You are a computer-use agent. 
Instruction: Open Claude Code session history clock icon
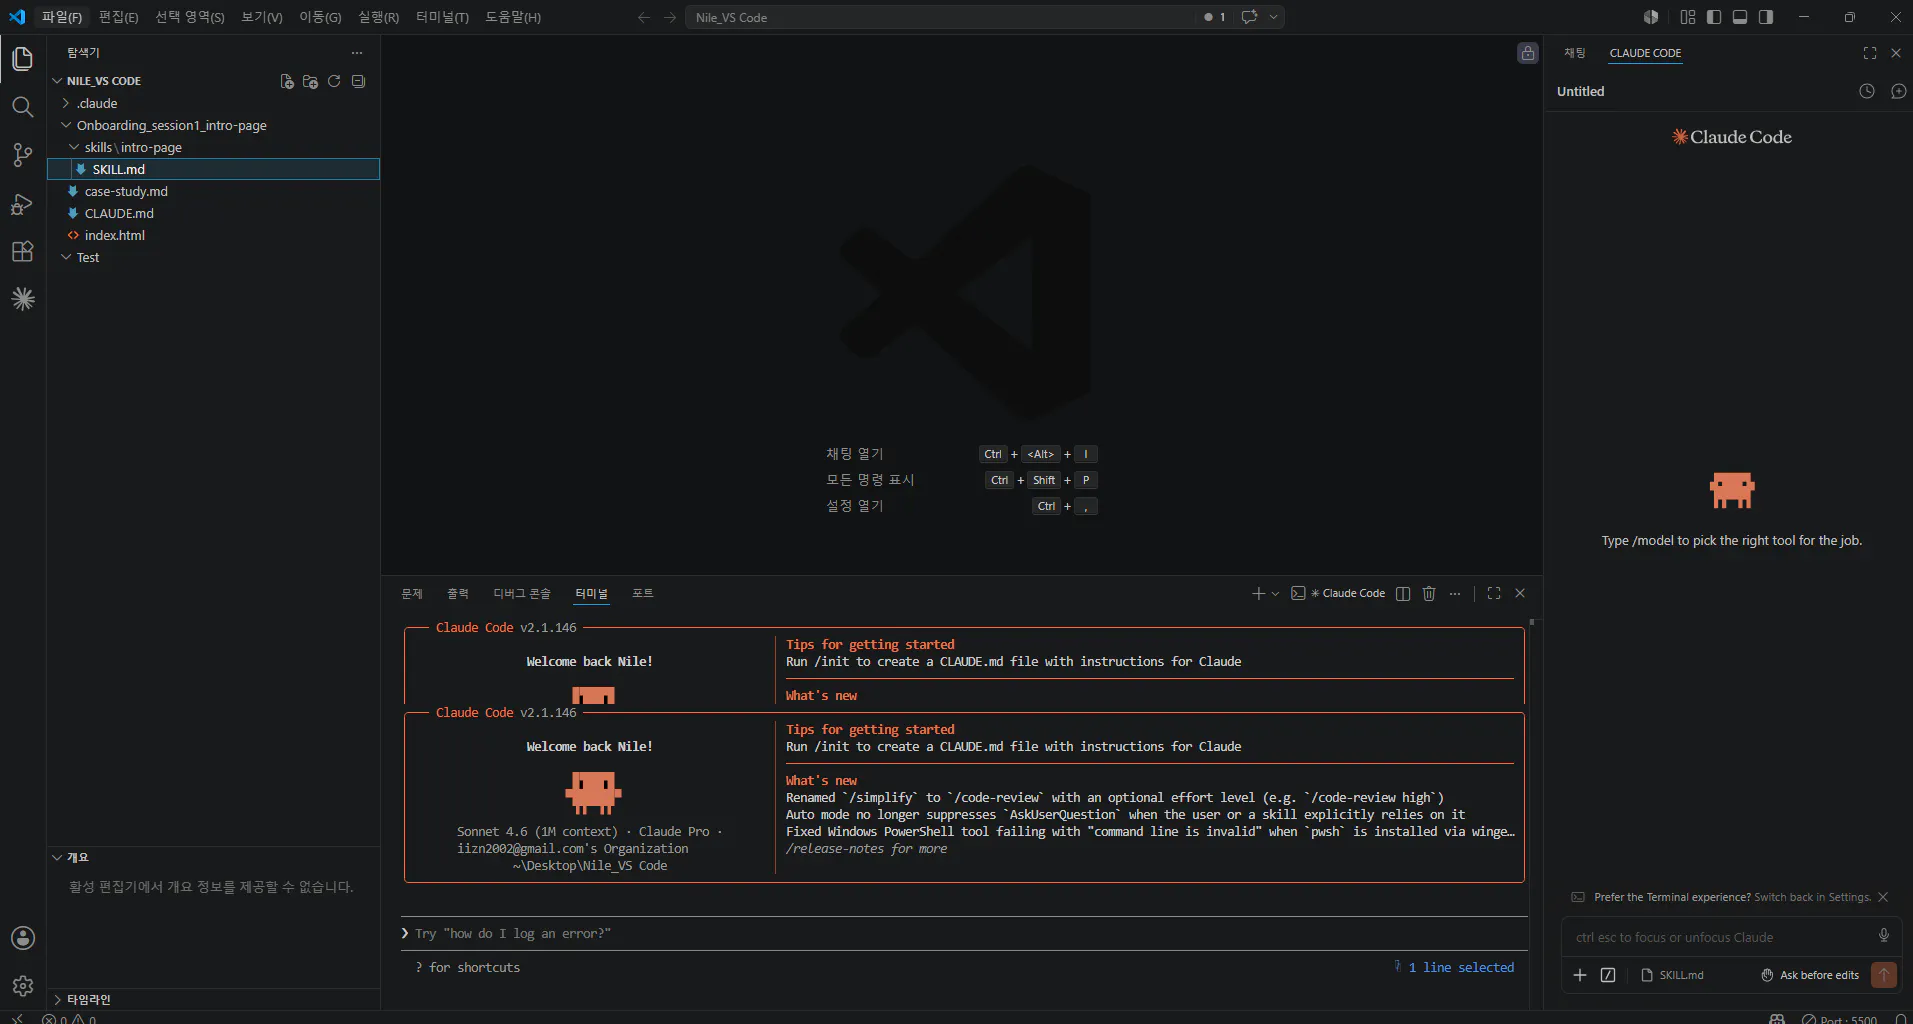coord(1867,91)
